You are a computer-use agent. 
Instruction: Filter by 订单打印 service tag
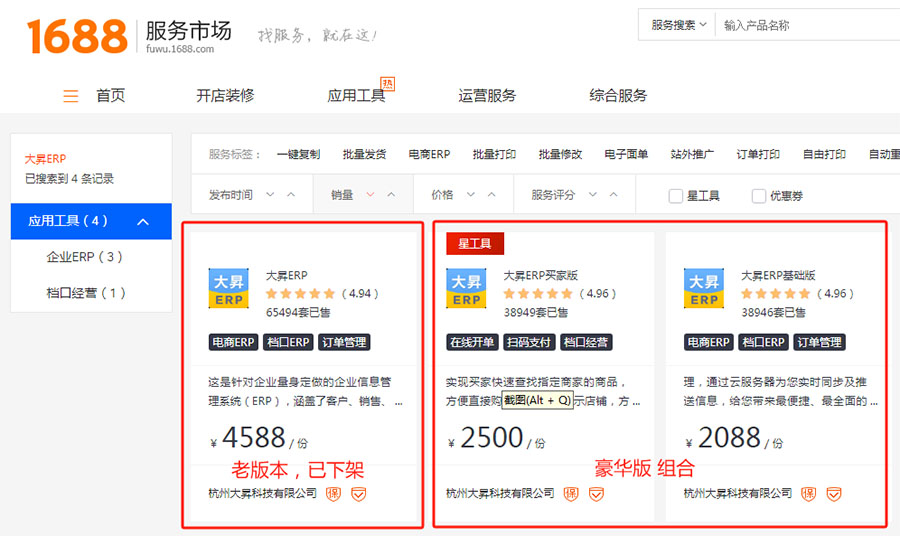click(758, 154)
